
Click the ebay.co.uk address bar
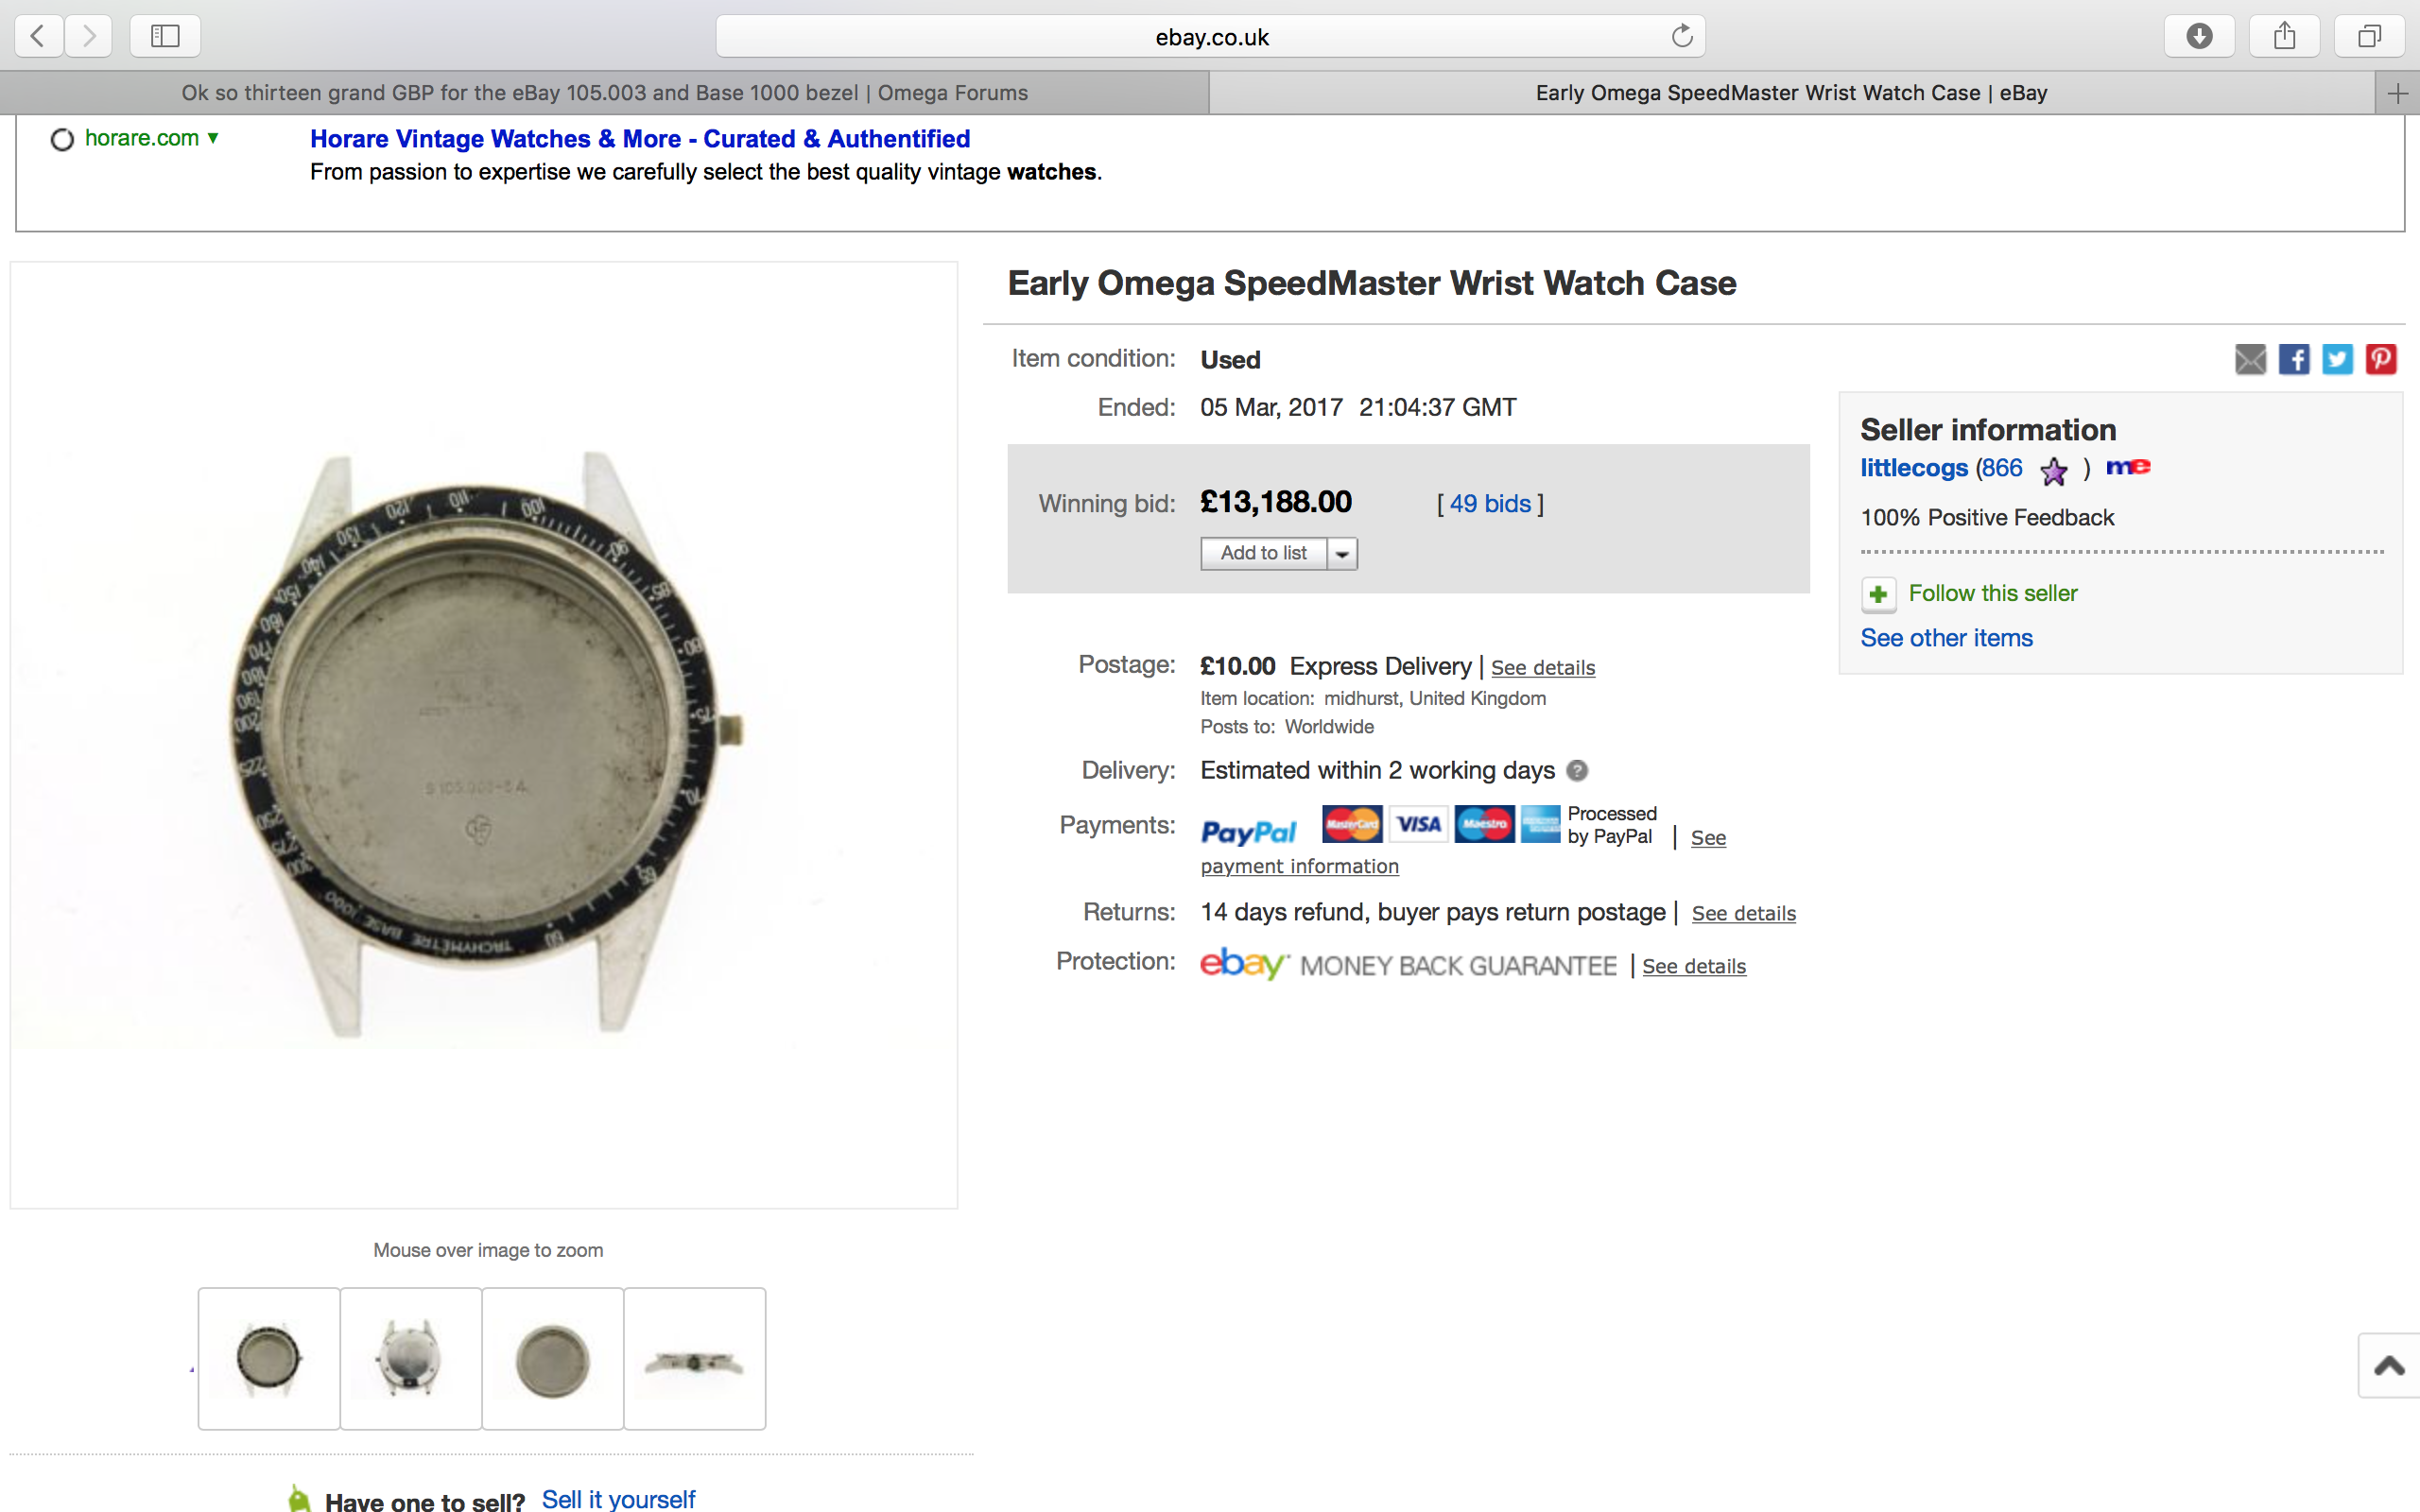(x=1210, y=37)
